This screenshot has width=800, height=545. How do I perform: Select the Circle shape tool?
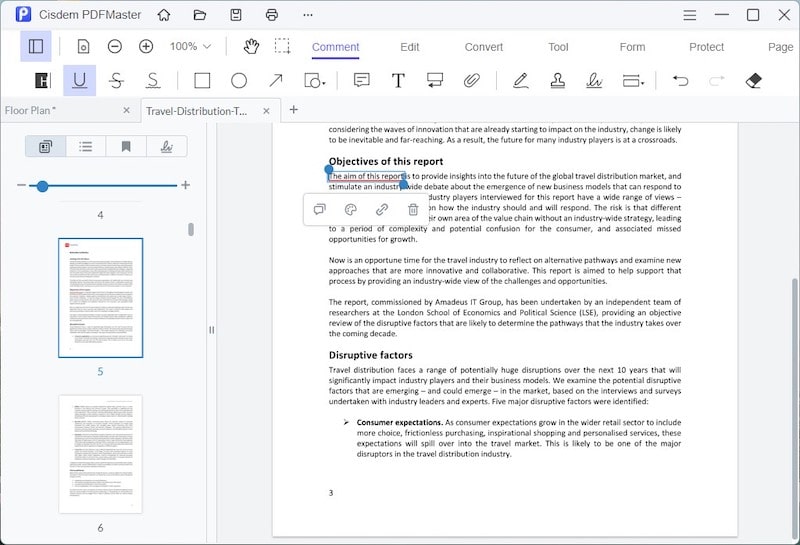pyautogui.click(x=239, y=81)
